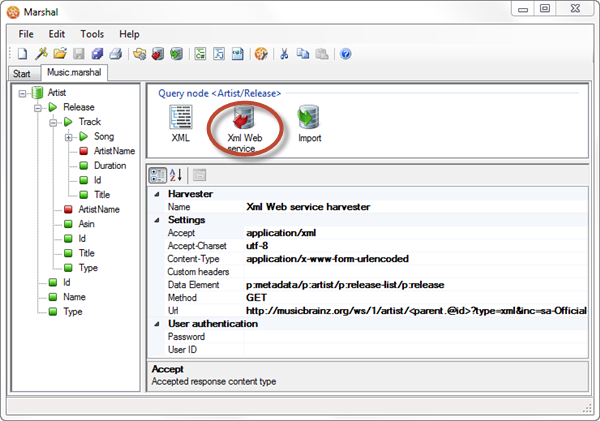Click the Cut scissors toolbar icon

(285, 53)
